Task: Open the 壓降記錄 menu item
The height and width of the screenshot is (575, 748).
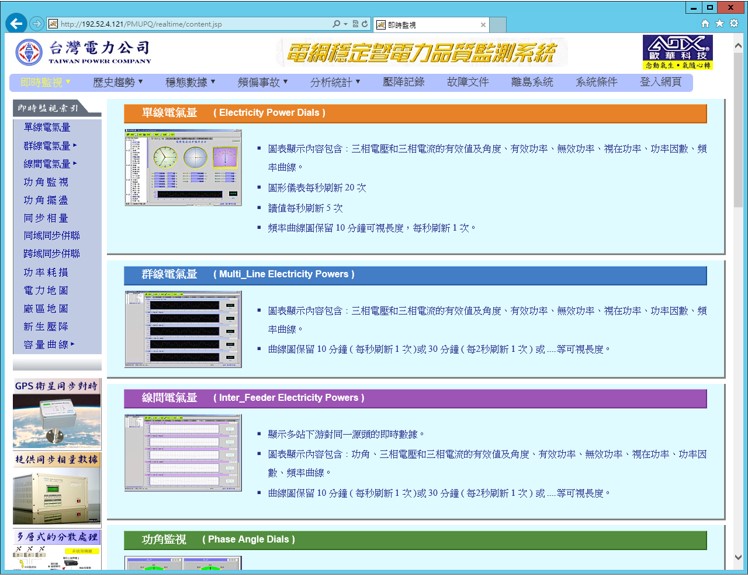Action: (403, 82)
